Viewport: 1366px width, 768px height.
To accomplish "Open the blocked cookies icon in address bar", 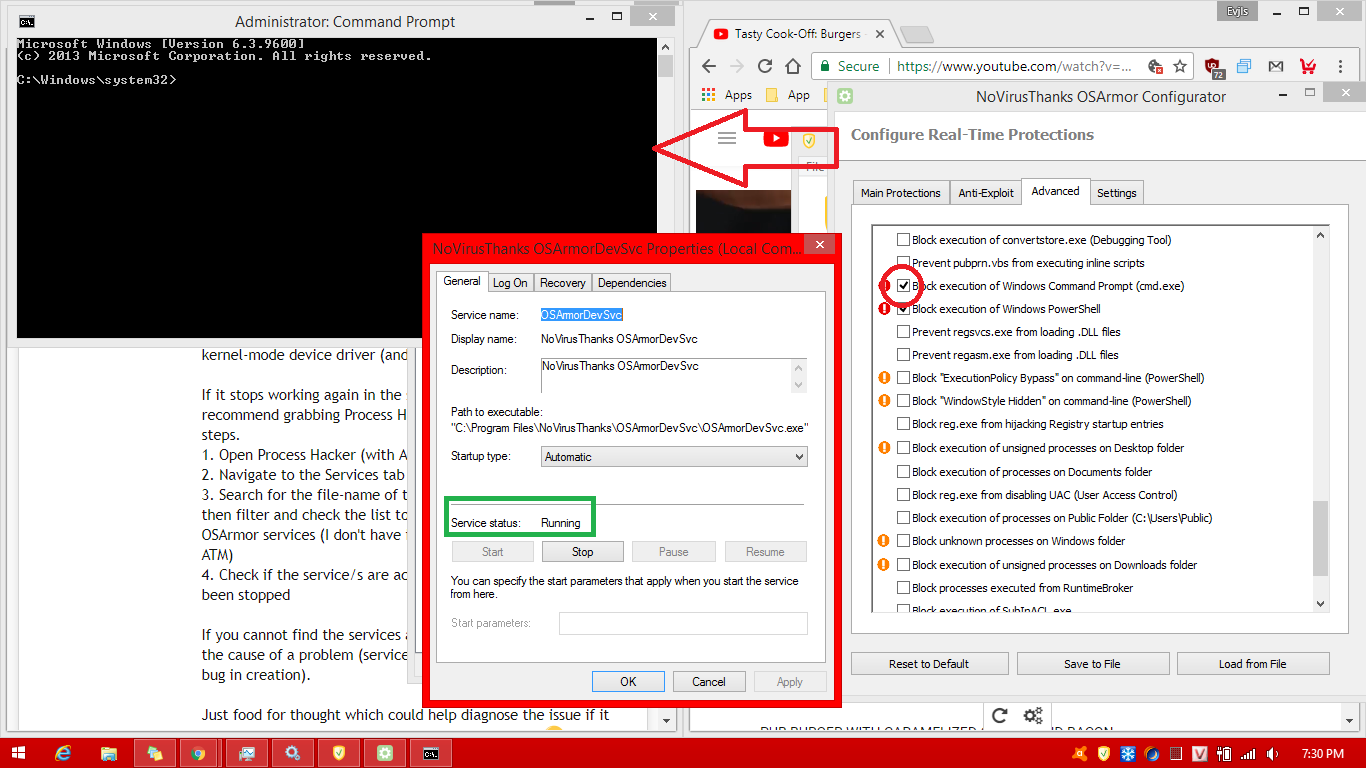I will (1156, 66).
